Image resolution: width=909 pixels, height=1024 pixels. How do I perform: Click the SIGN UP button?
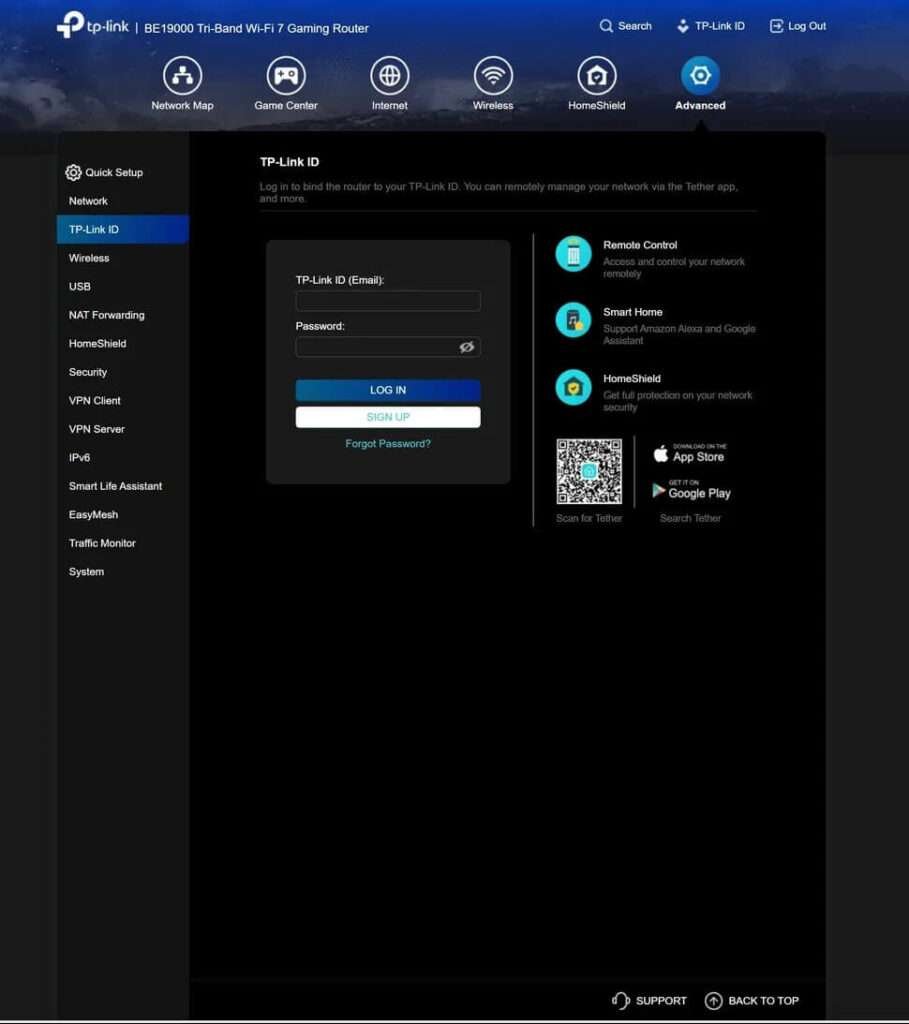pos(388,417)
